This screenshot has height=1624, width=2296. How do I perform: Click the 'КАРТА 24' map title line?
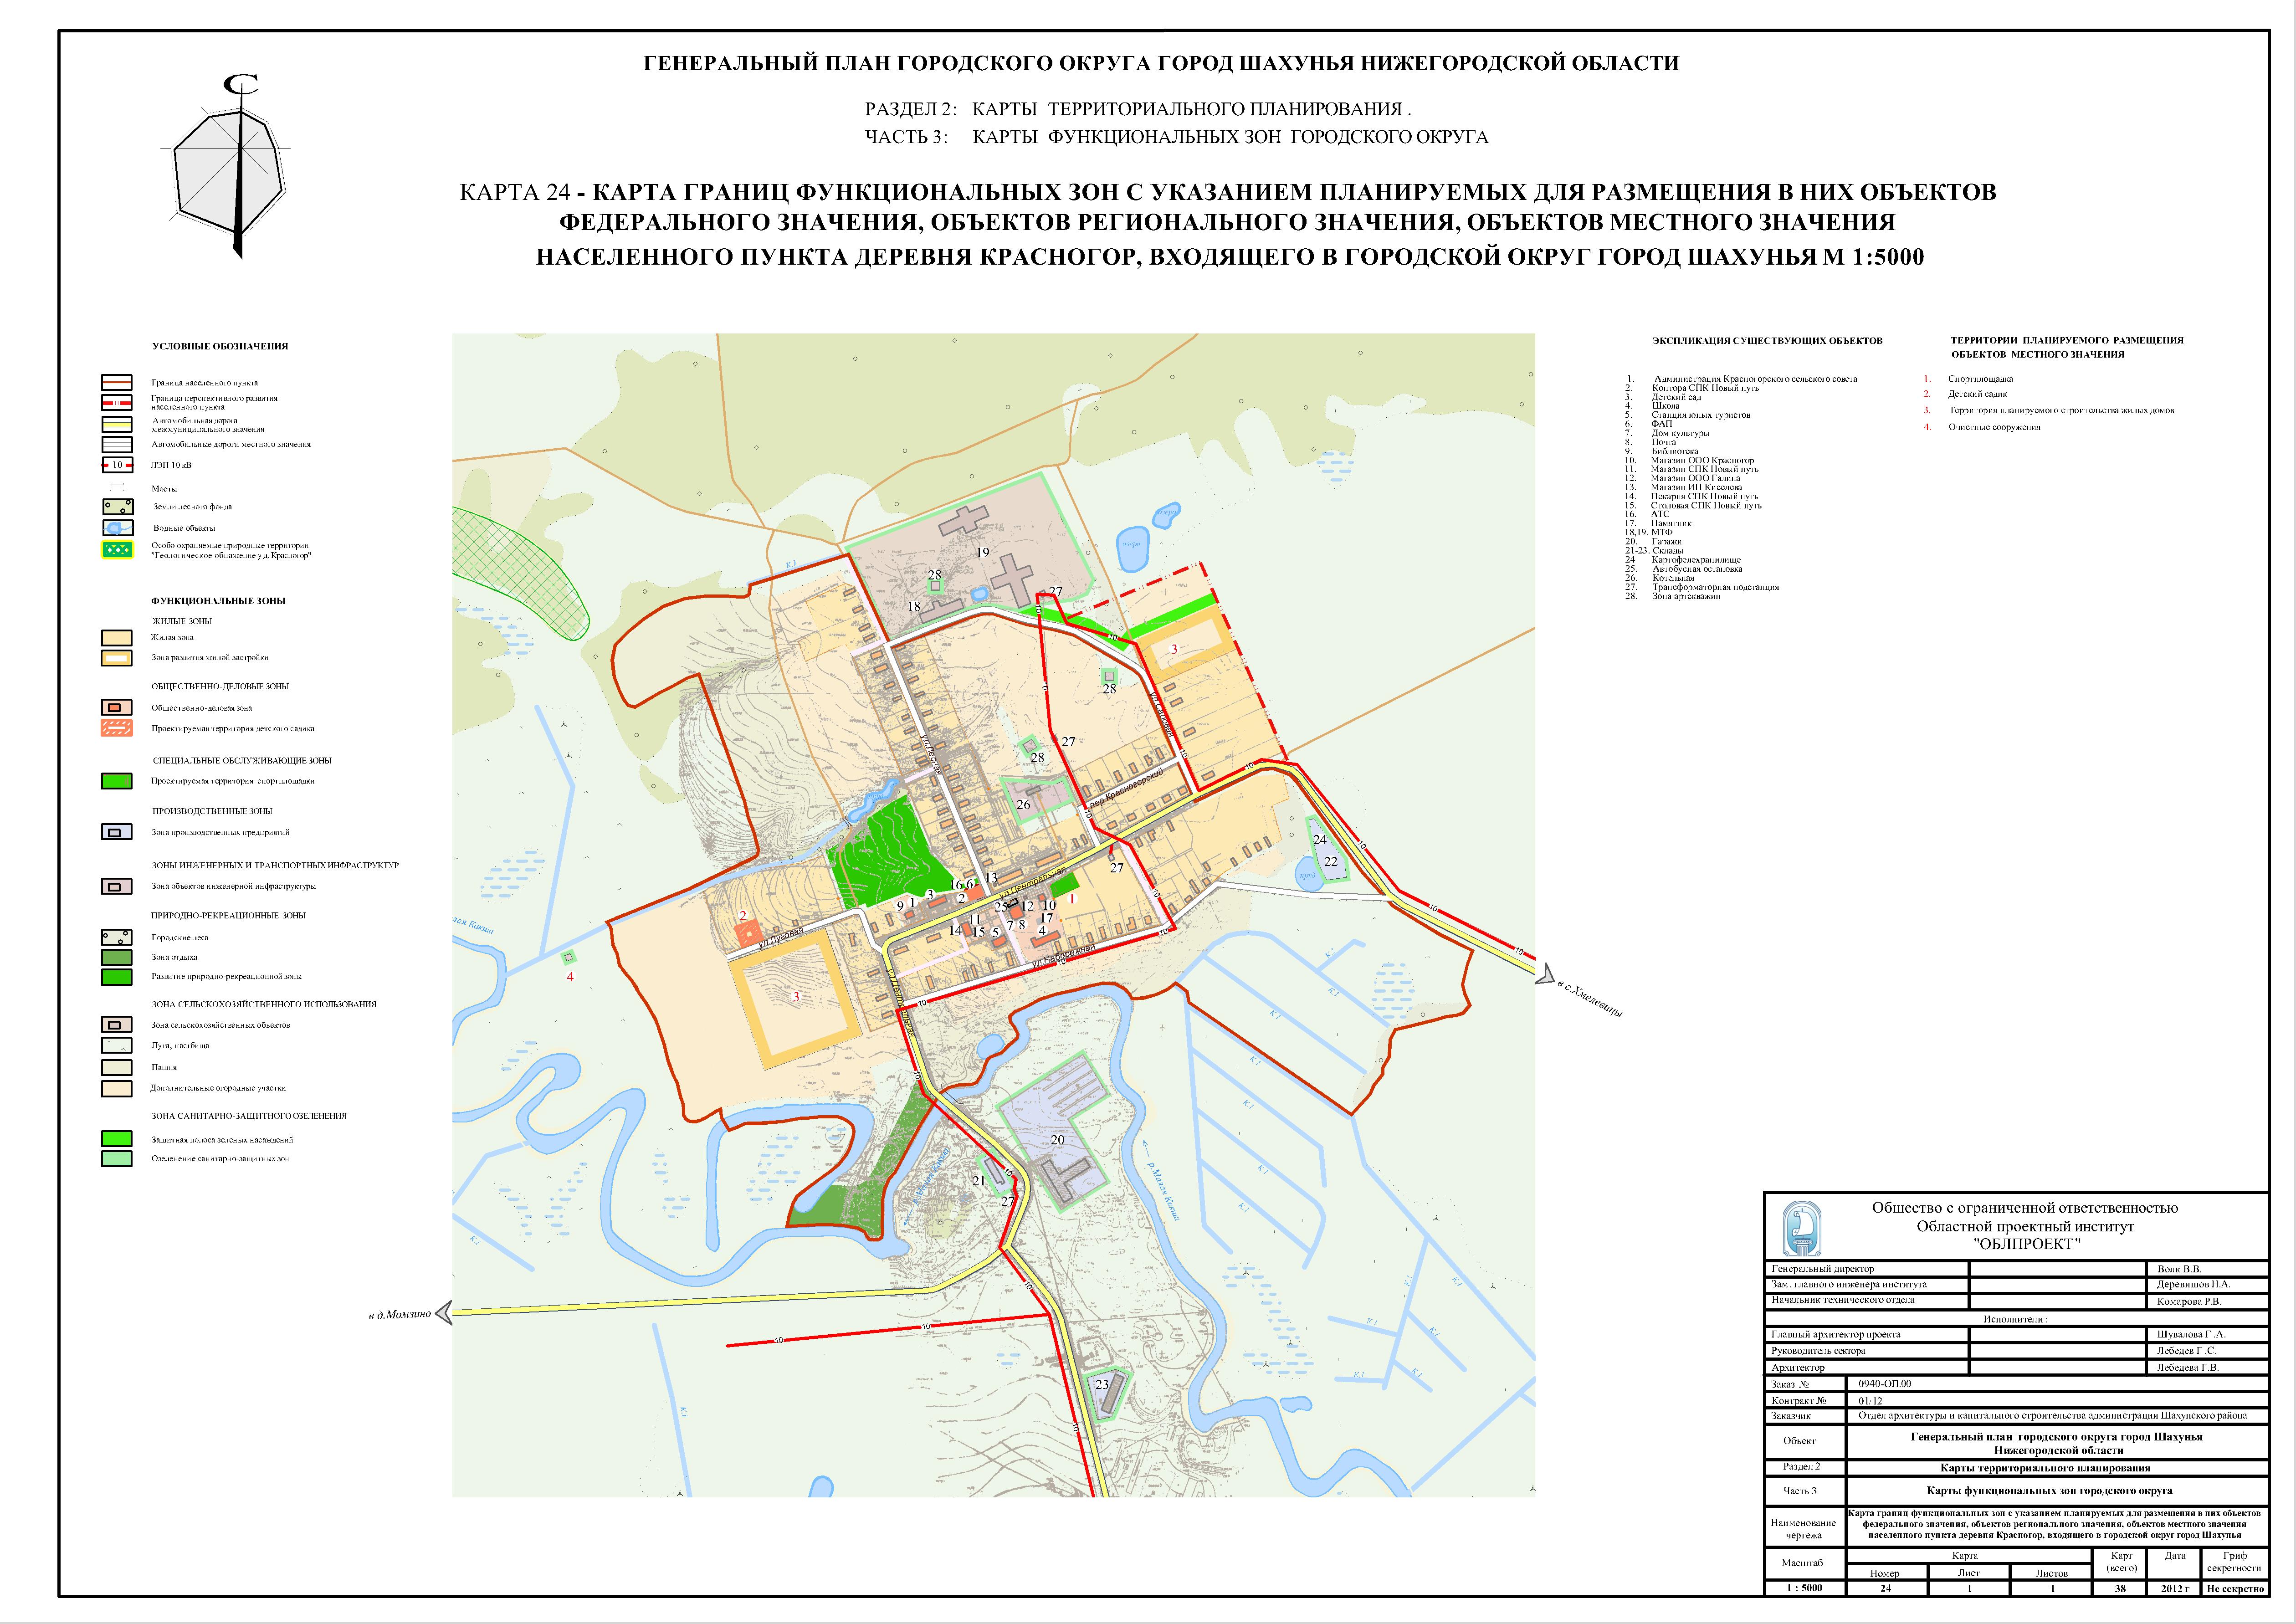(1228, 192)
